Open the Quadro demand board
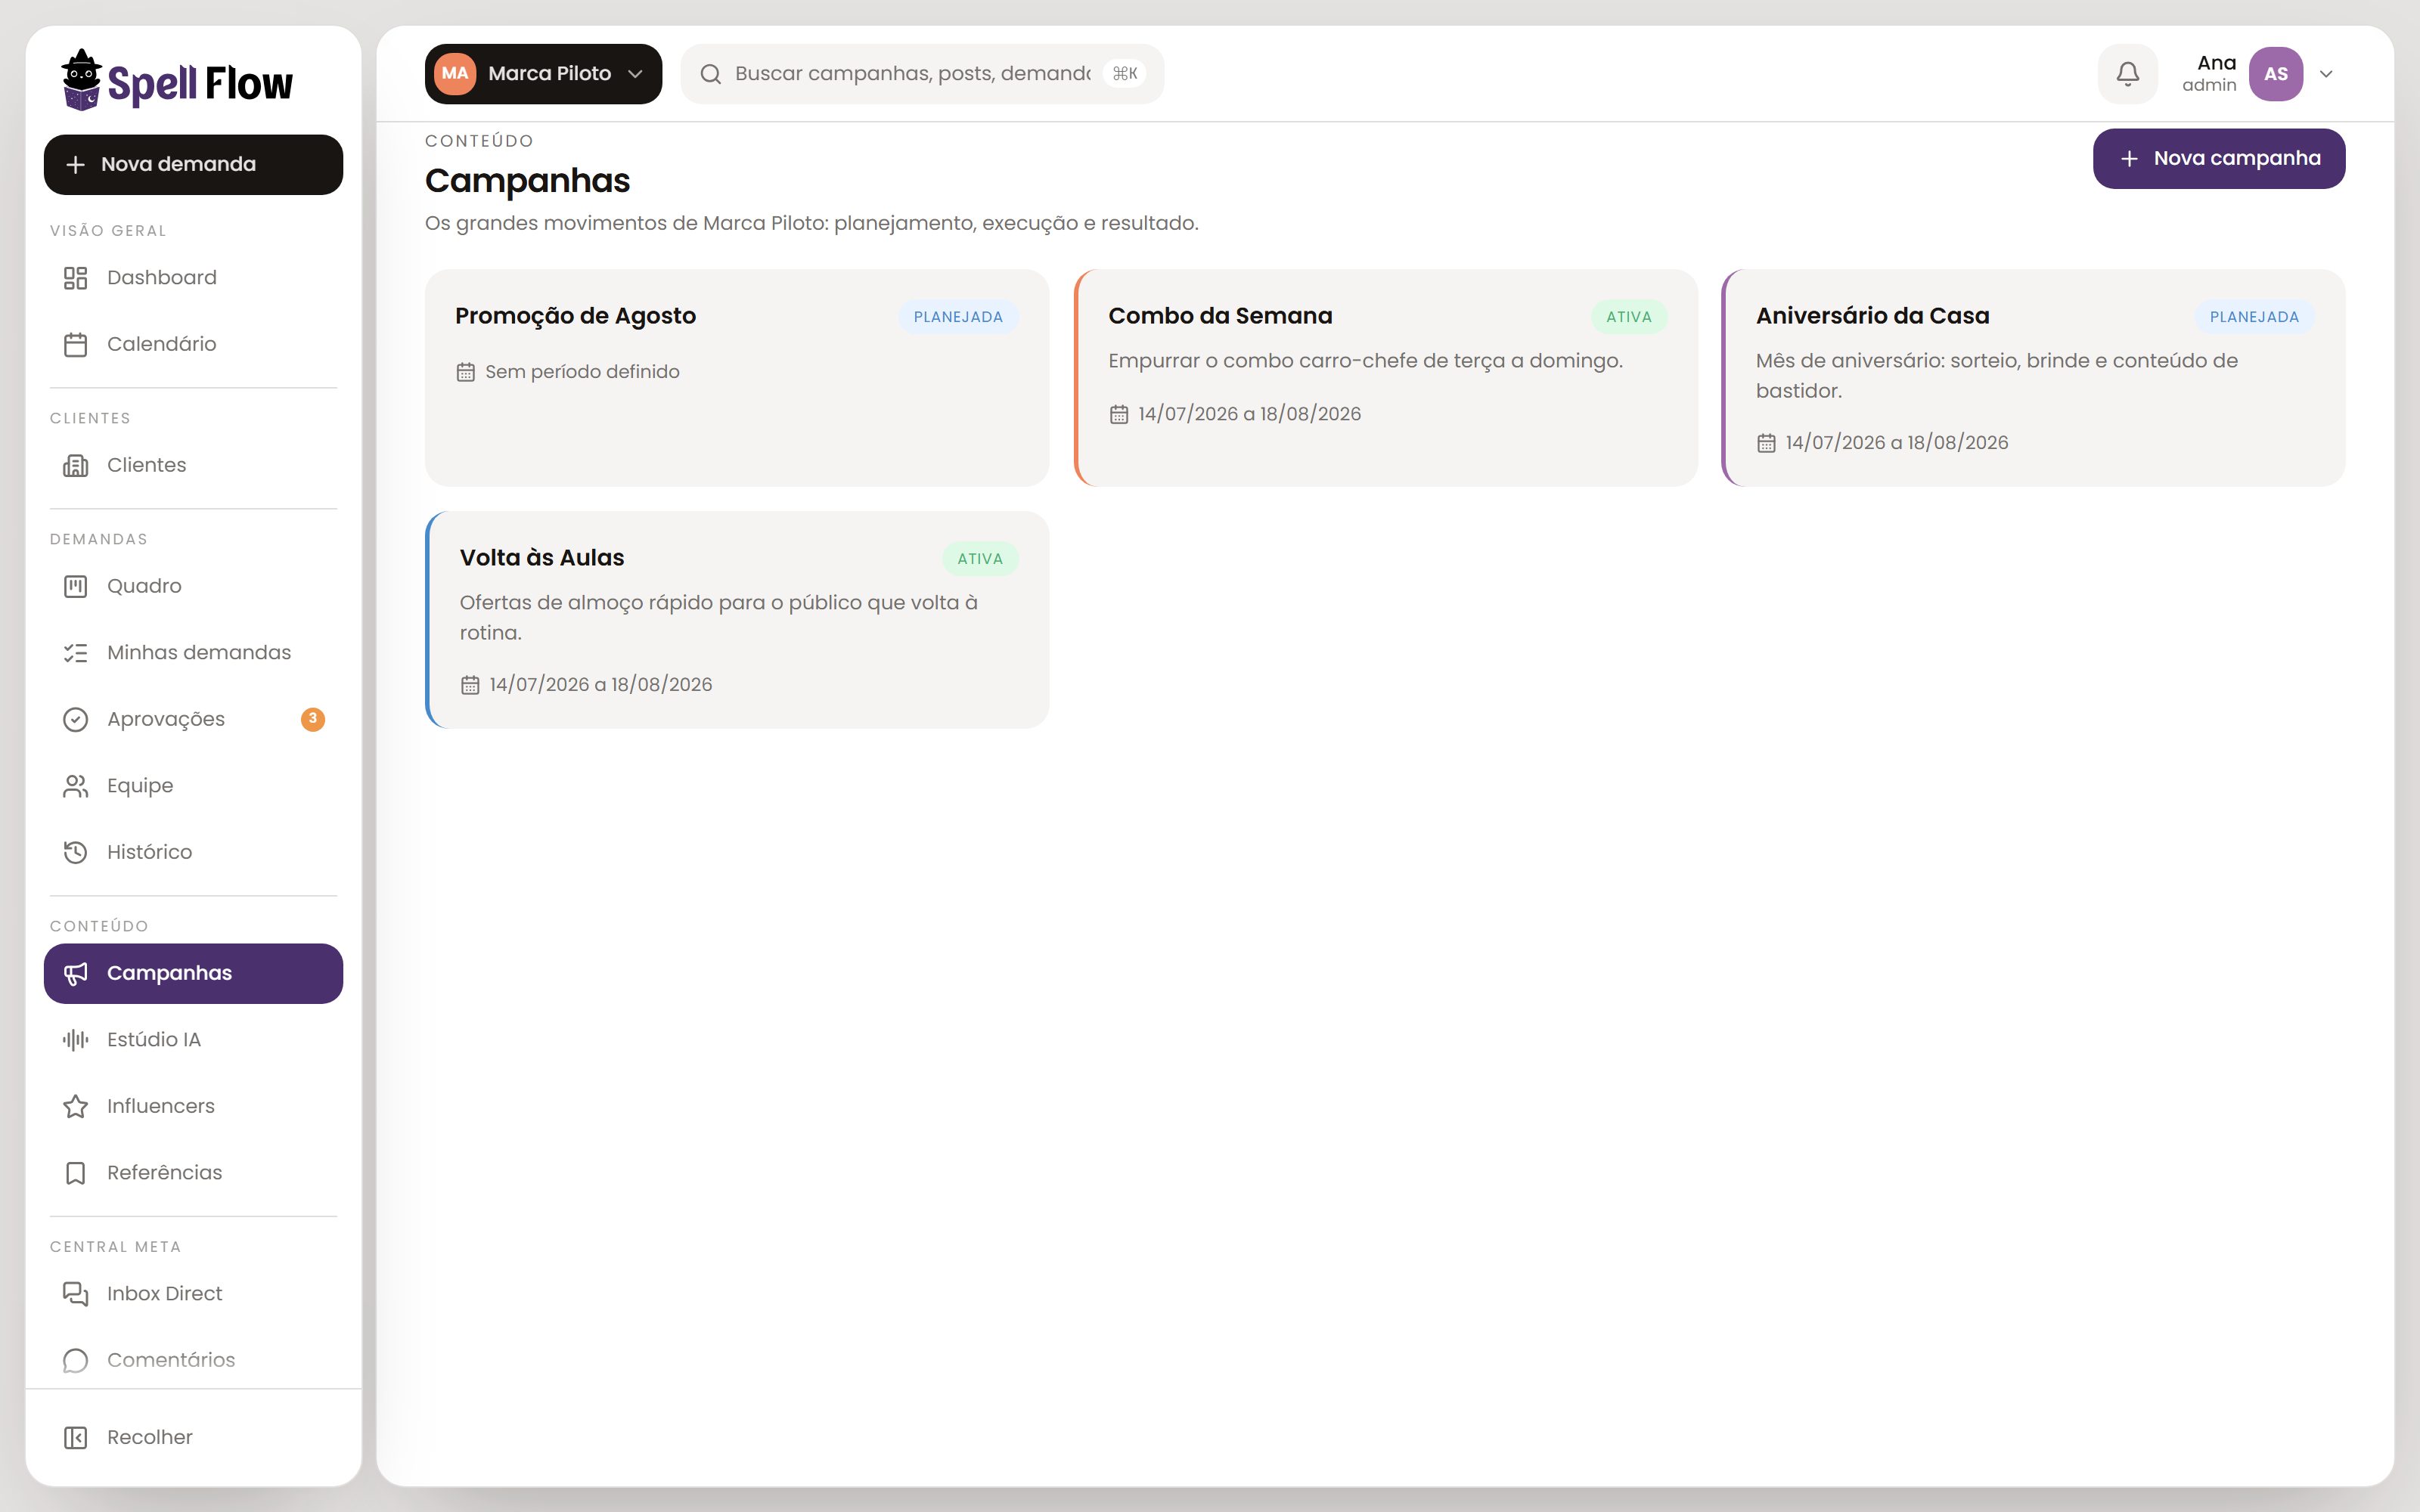Screen dimensions: 2420x1512 point(193,586)
